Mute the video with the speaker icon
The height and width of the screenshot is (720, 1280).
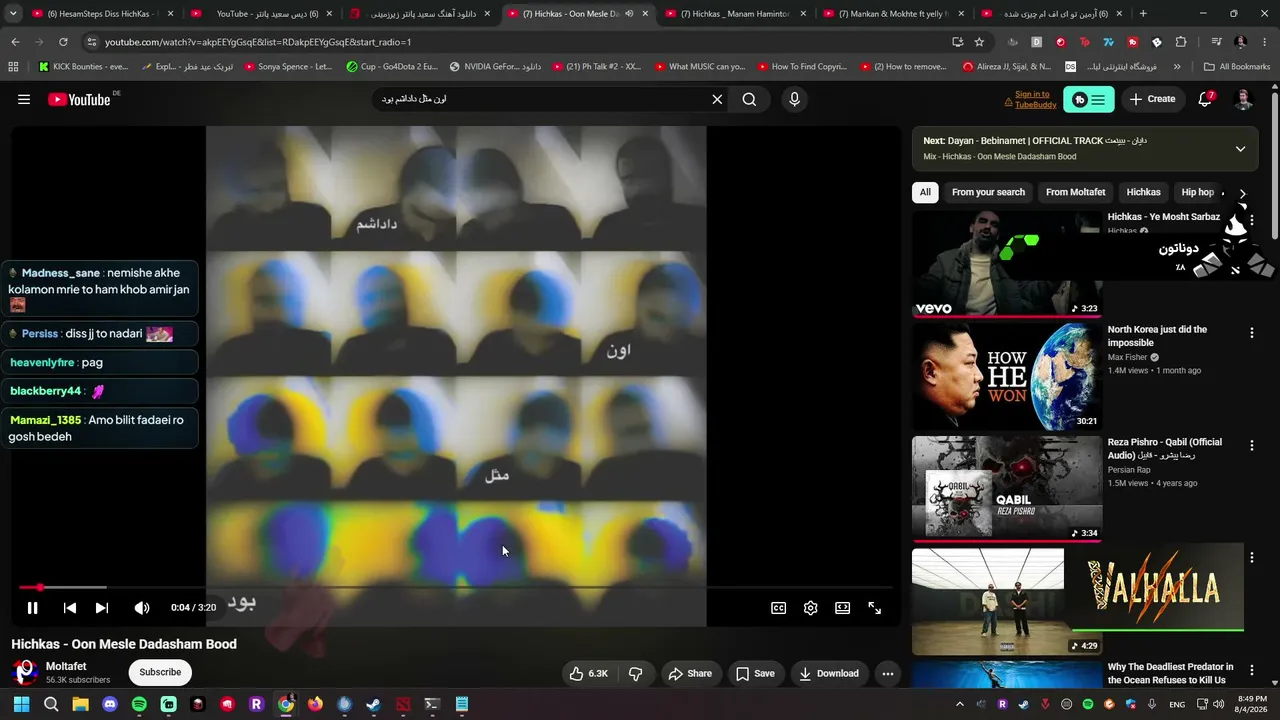tap(142, 607)
